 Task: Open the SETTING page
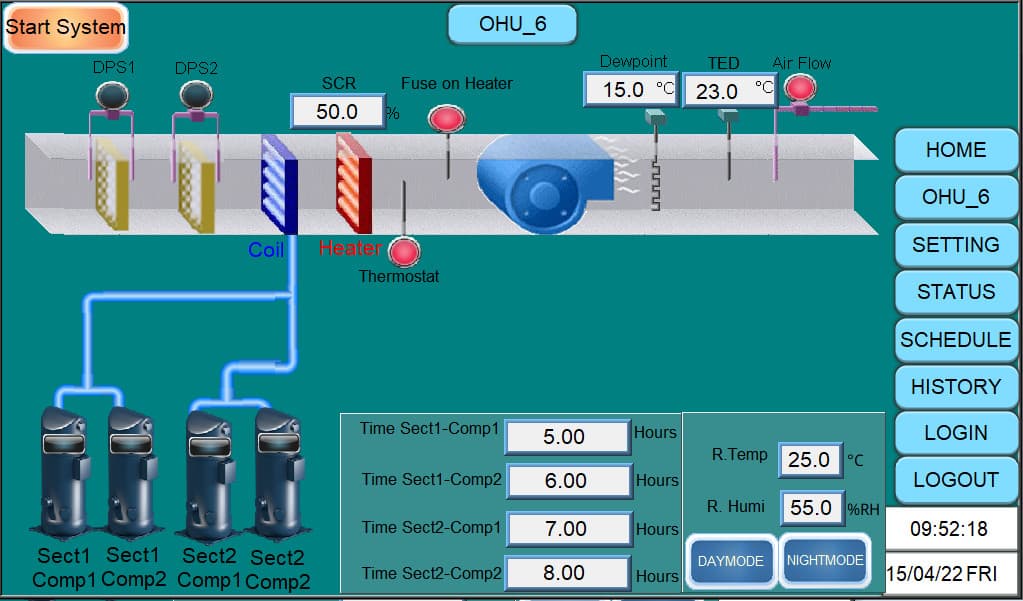pos(955,245)
